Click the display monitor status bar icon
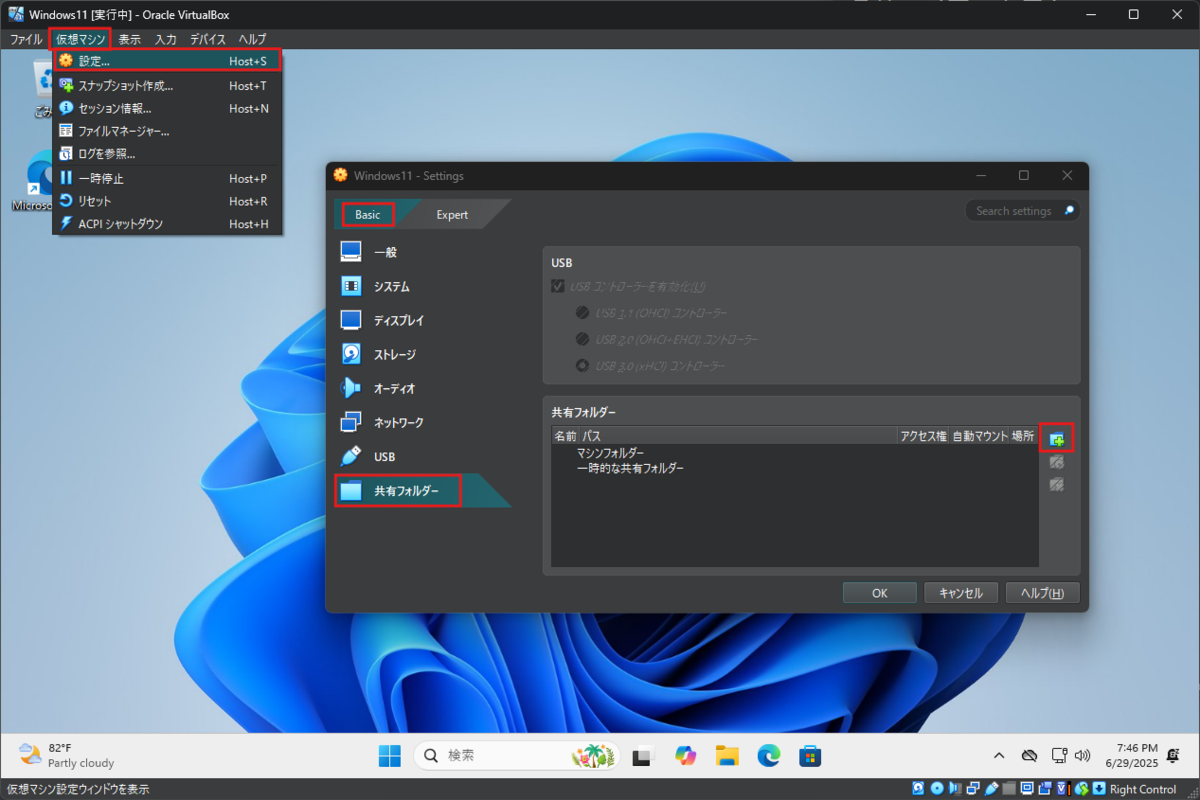 (x=1027, y=789)
